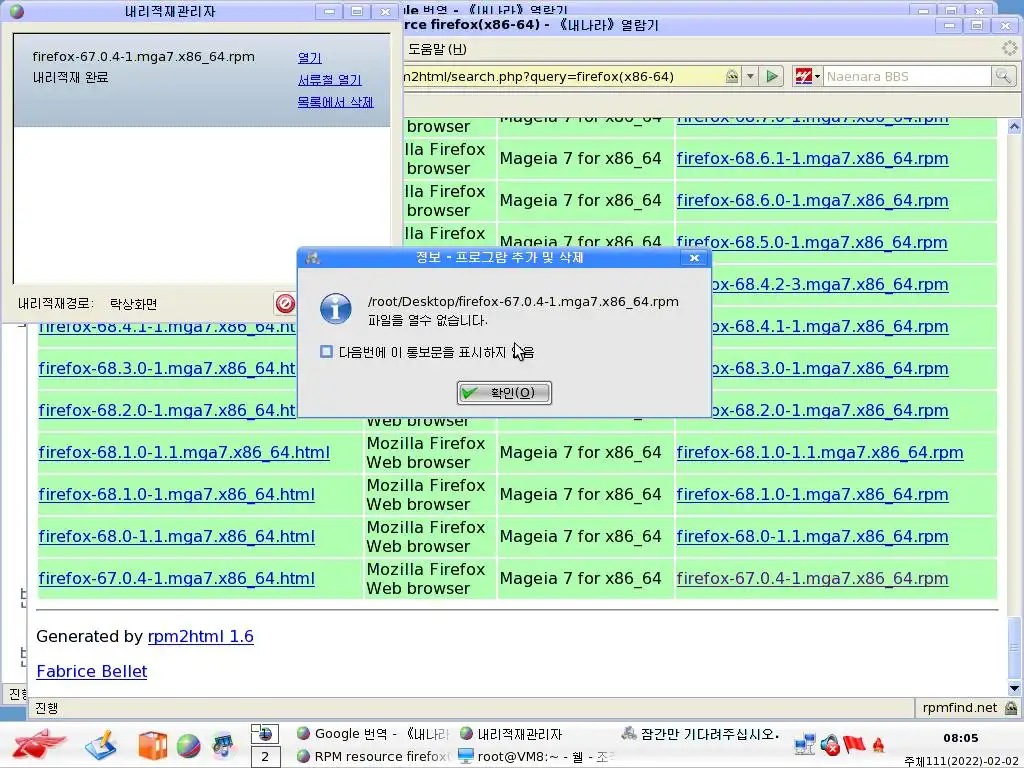
Task: Open firefox-68.3.0-1.mga7.x86_64.html link
Action: [167, 368]
